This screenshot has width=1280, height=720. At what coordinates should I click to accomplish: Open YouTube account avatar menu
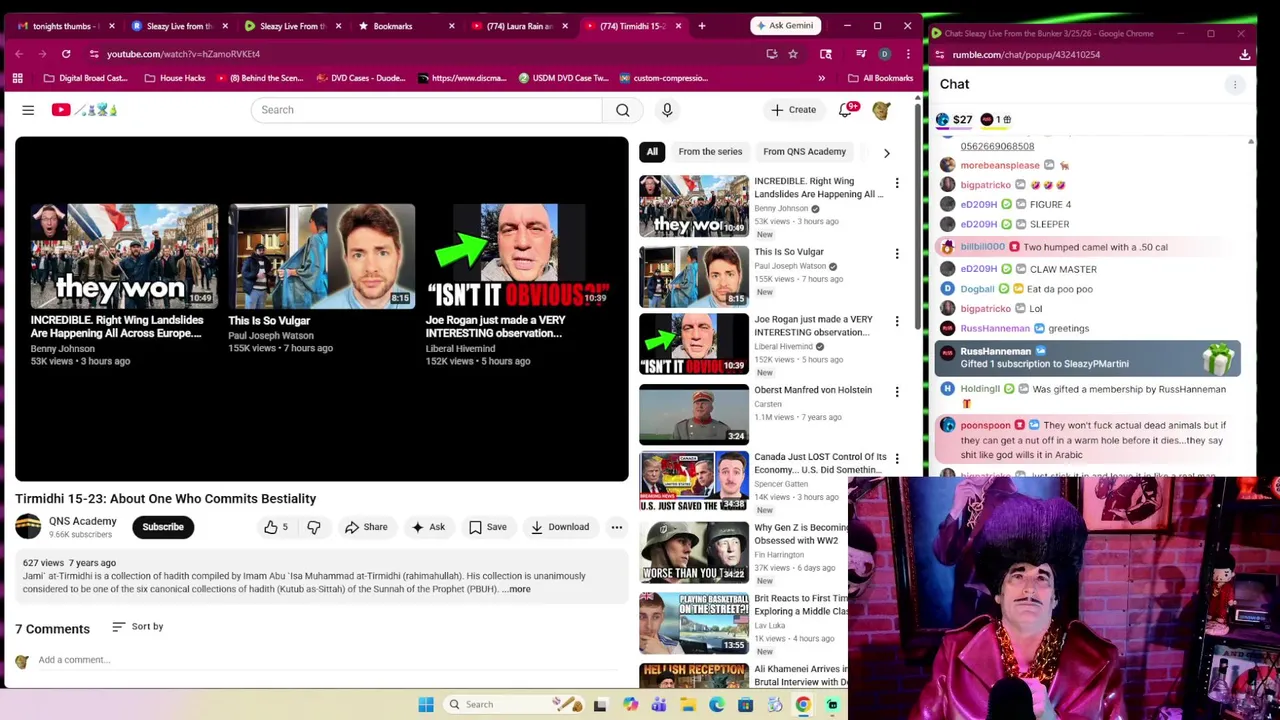coord(881,110)
